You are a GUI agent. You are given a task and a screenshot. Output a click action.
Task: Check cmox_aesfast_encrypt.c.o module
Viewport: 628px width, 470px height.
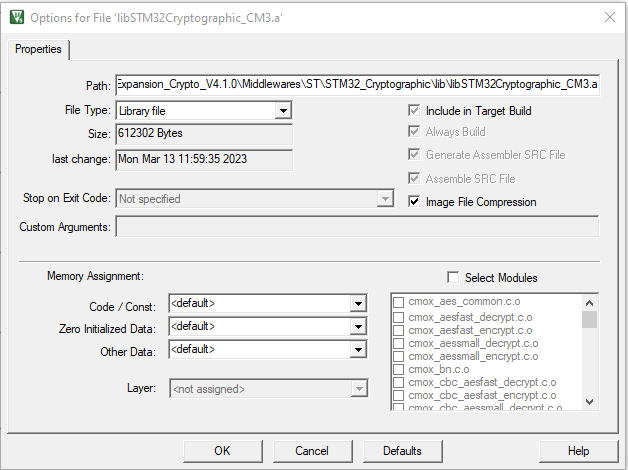pyautogui.click(x=399, y=331)
